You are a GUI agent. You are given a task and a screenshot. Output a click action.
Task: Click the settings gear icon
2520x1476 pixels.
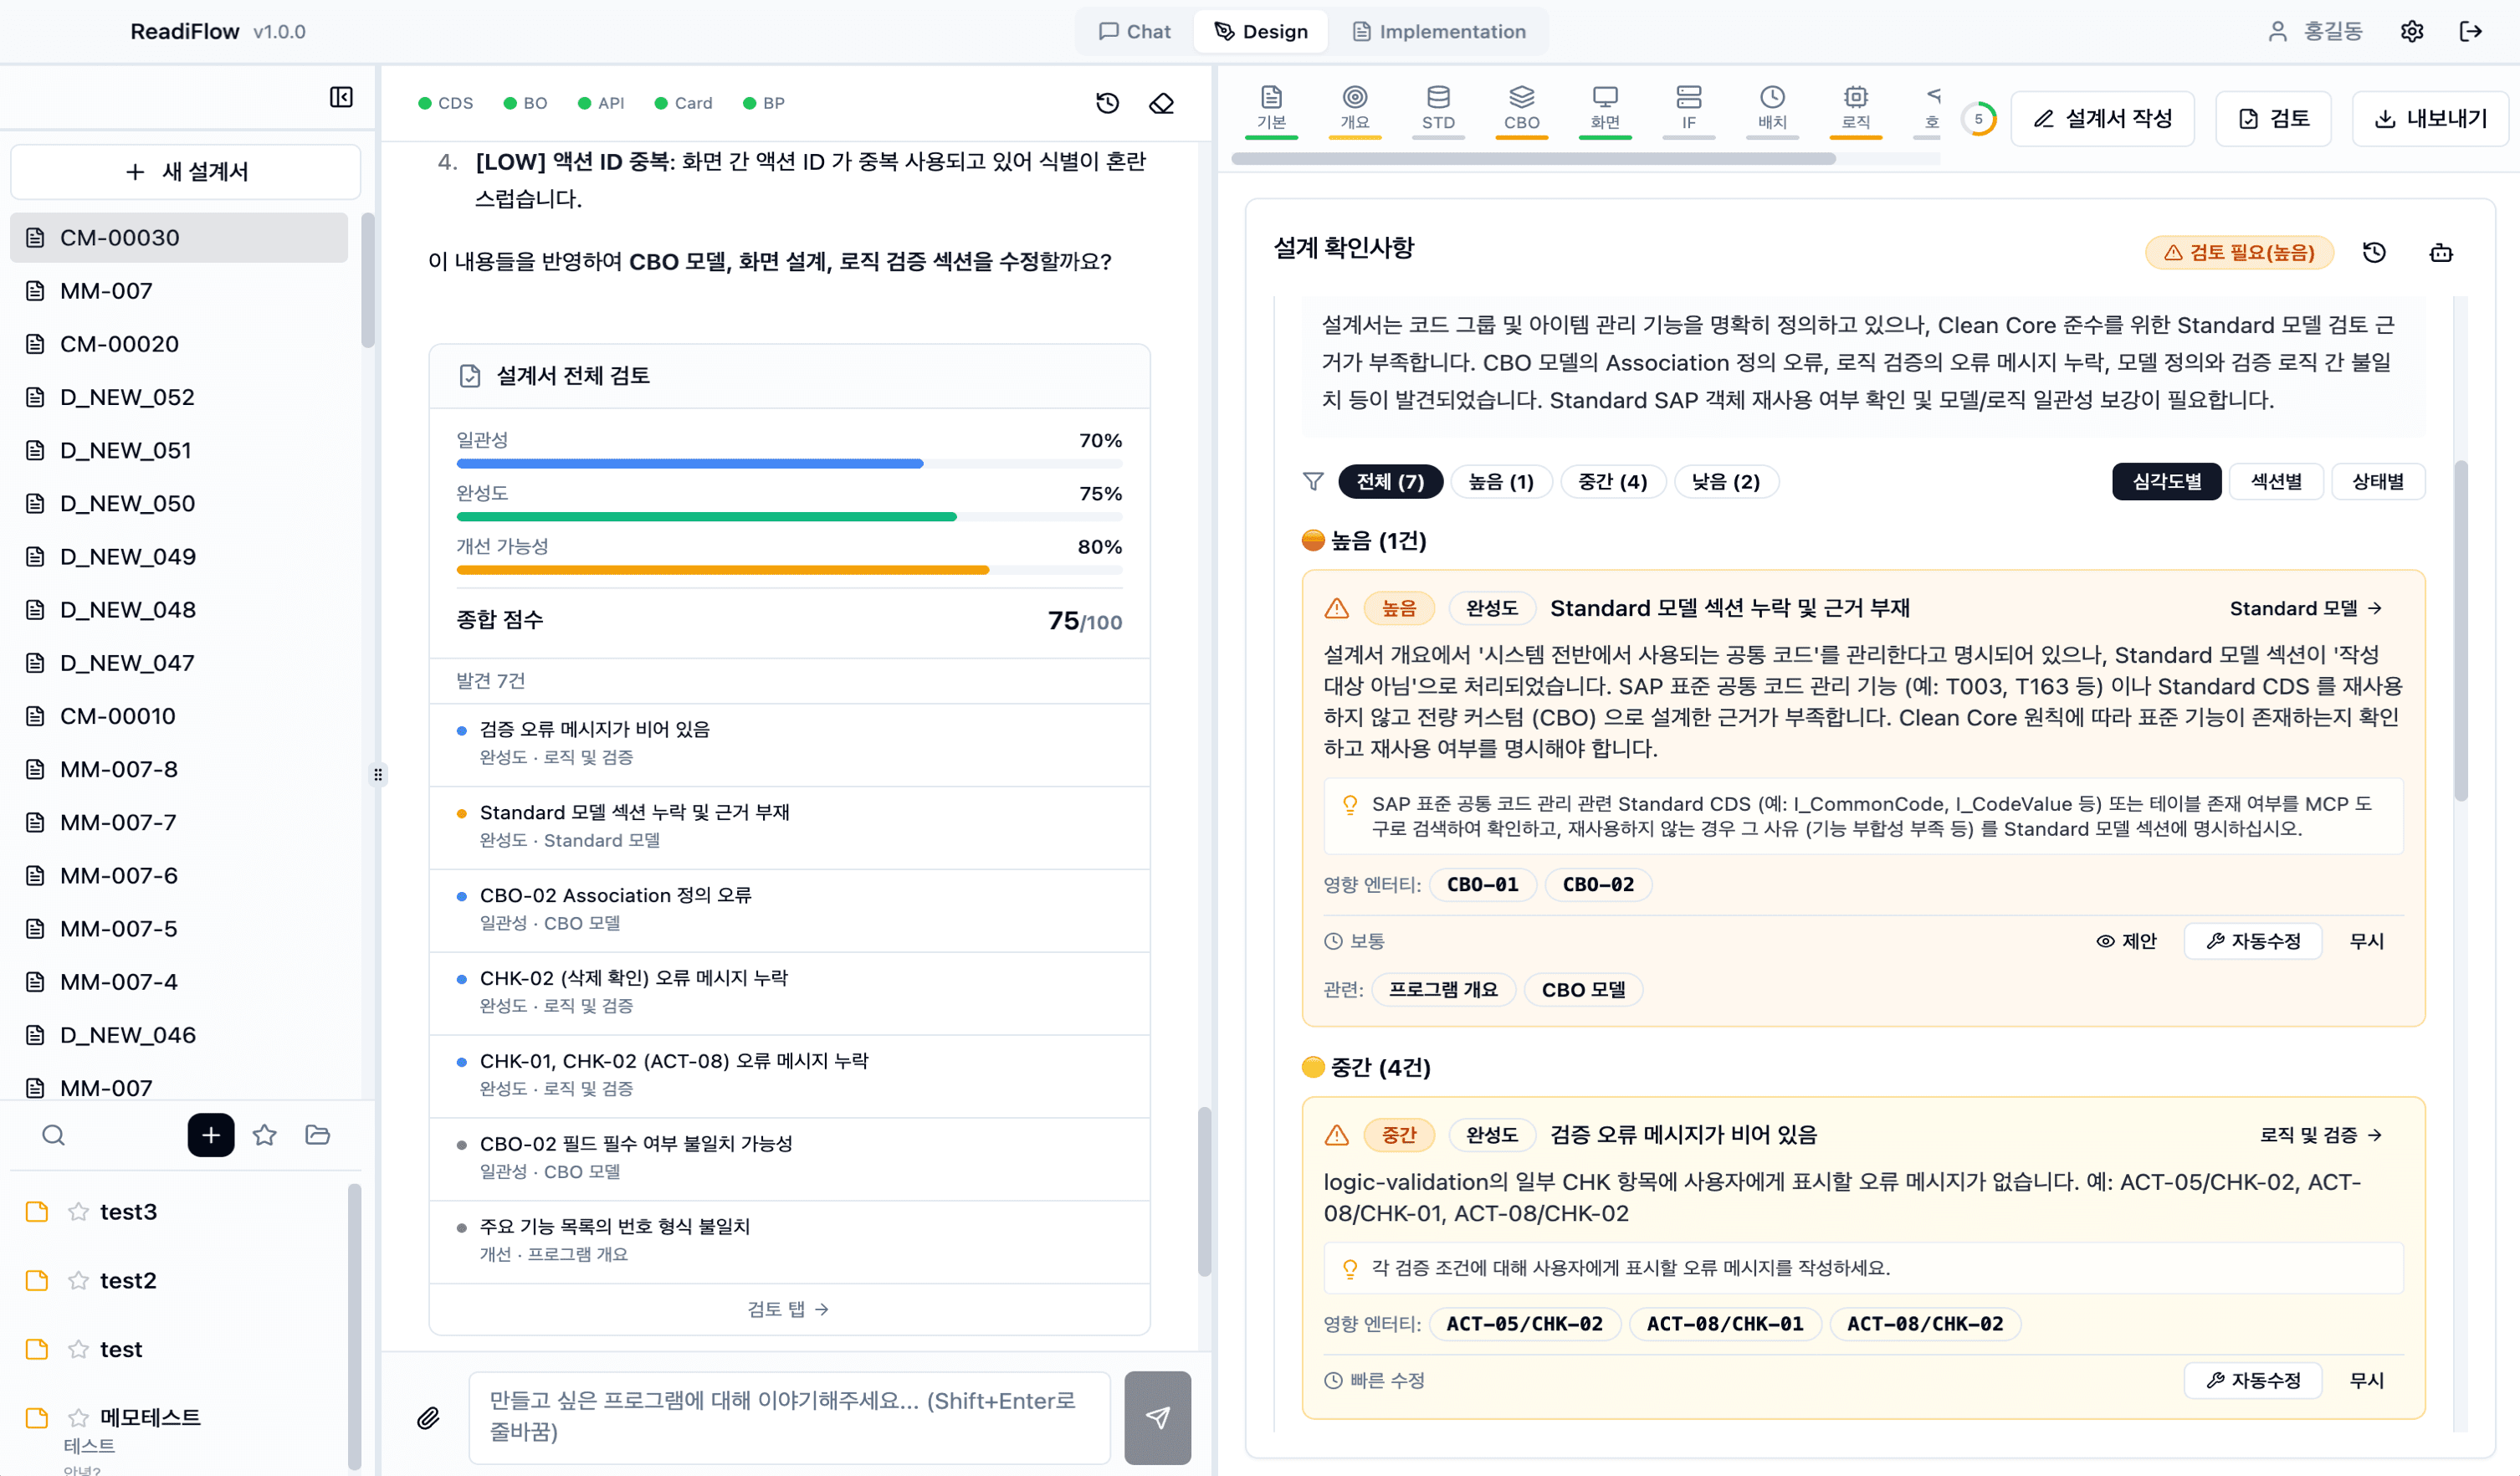tap(2411, 31)
